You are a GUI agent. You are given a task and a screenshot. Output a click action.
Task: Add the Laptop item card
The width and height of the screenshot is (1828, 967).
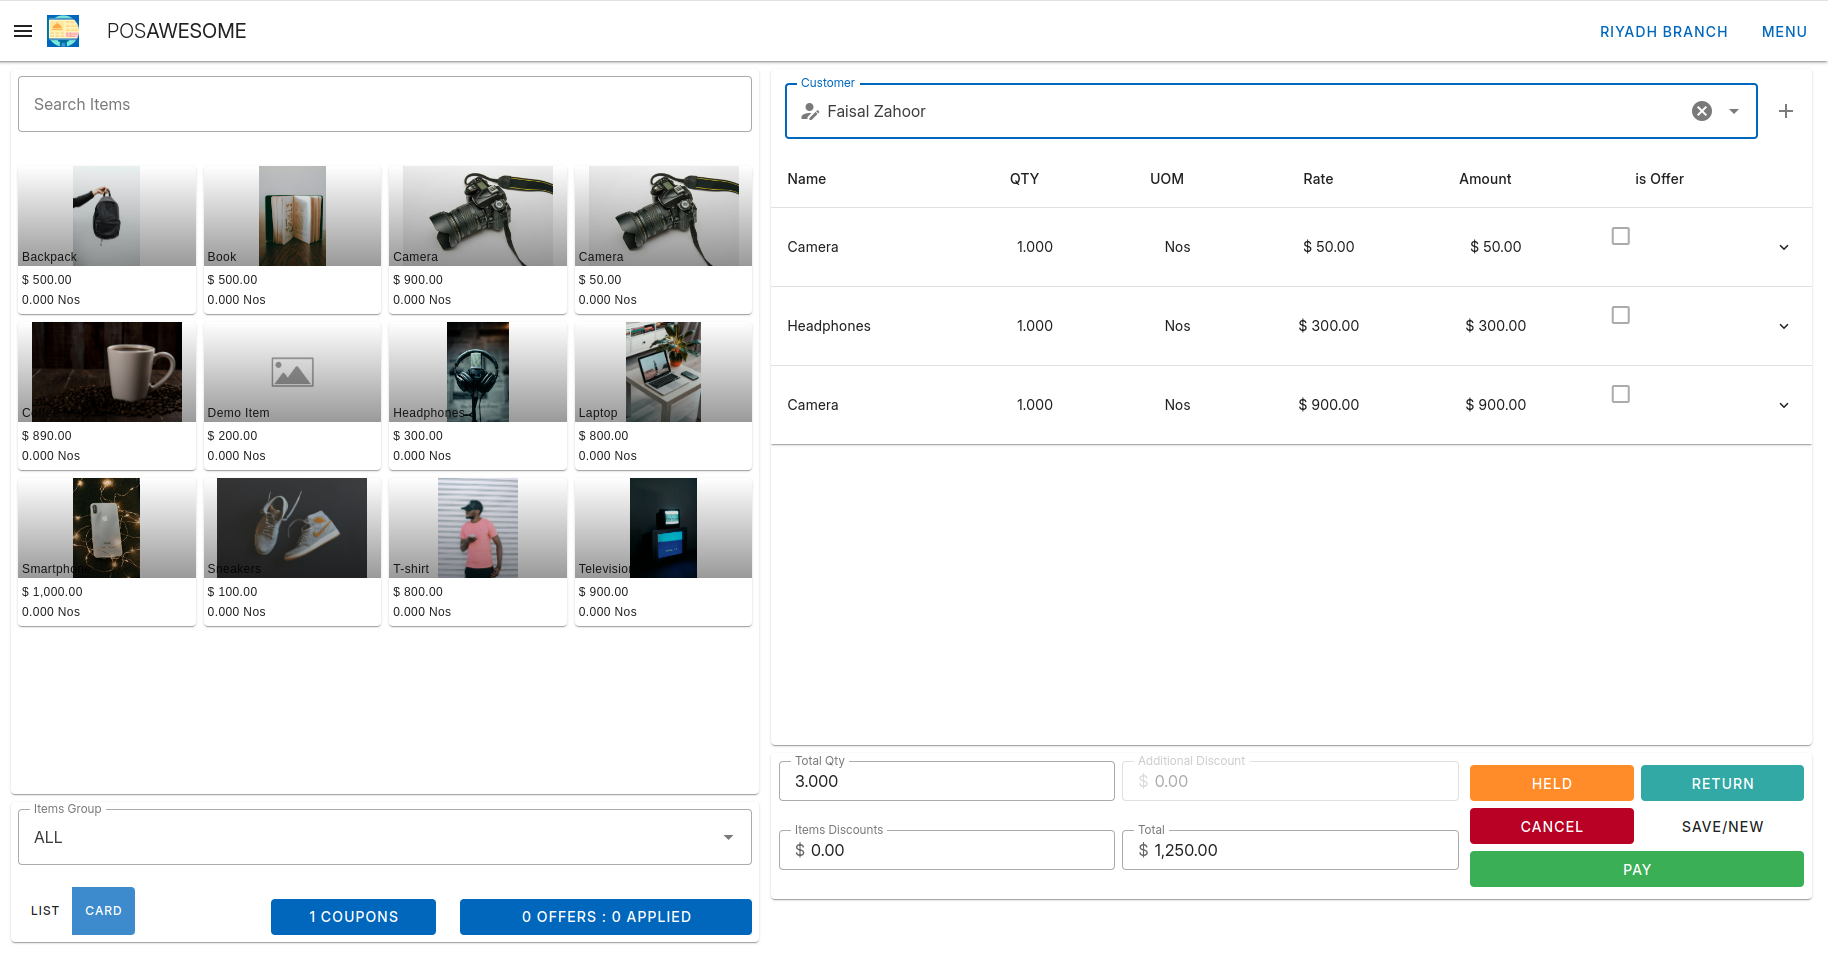click(x=663, y=396)
